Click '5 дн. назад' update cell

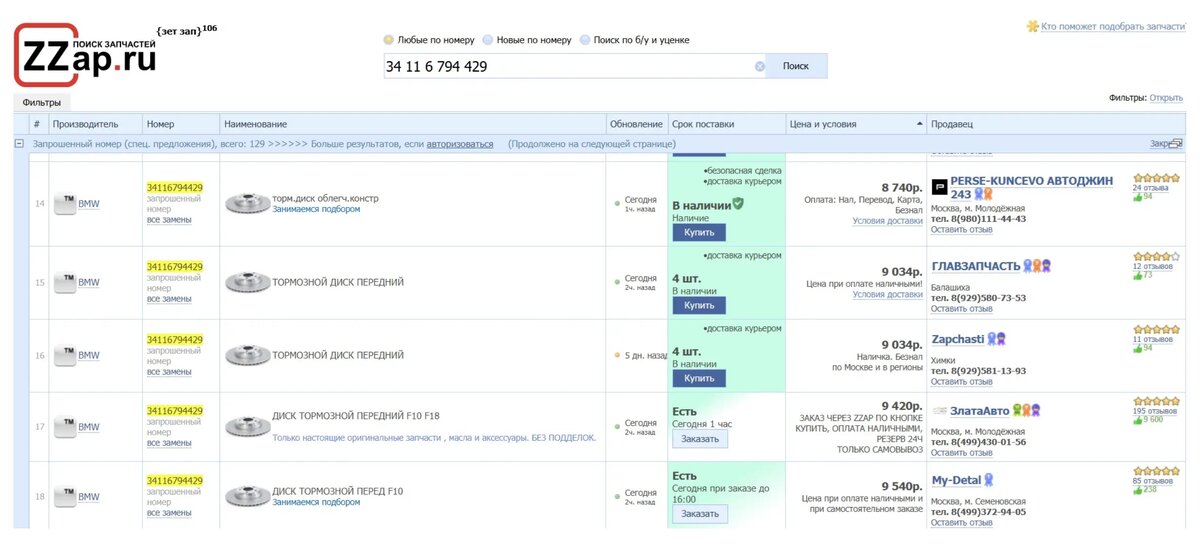click(x=646, y=355)
